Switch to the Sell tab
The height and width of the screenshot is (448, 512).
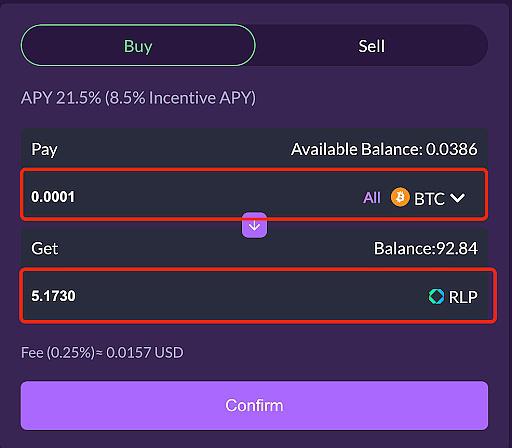(371, 46)
